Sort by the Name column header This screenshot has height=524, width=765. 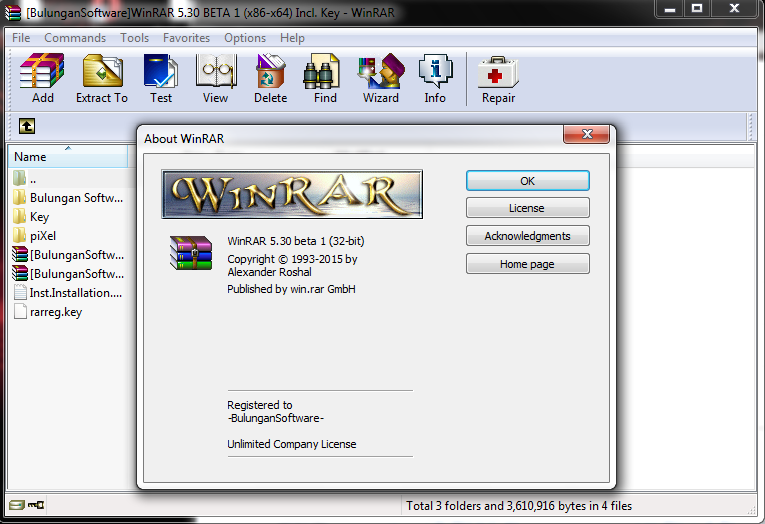pos(68,157)
